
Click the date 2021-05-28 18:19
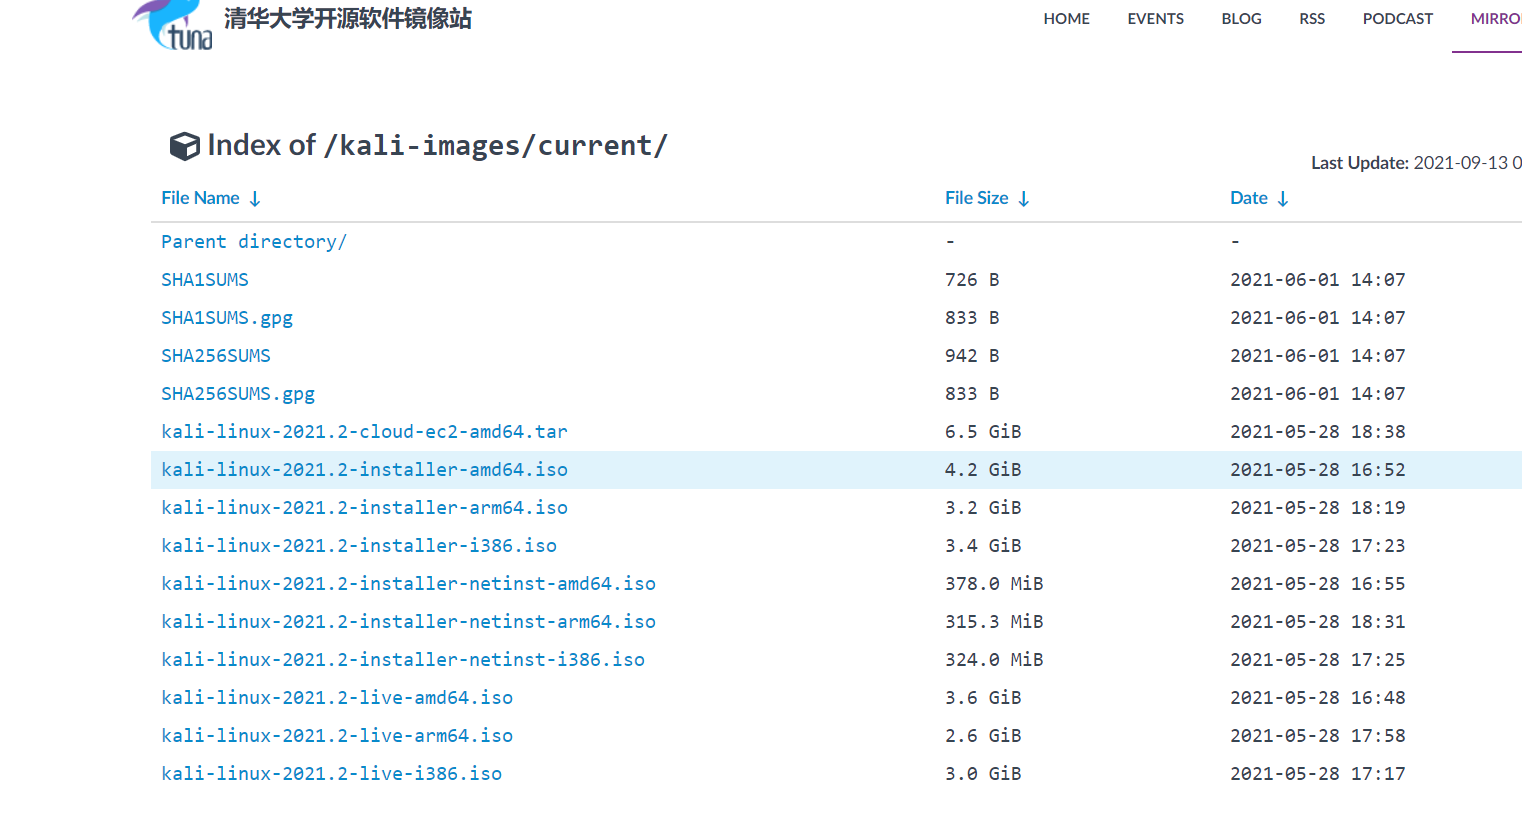click(1318, 508)
